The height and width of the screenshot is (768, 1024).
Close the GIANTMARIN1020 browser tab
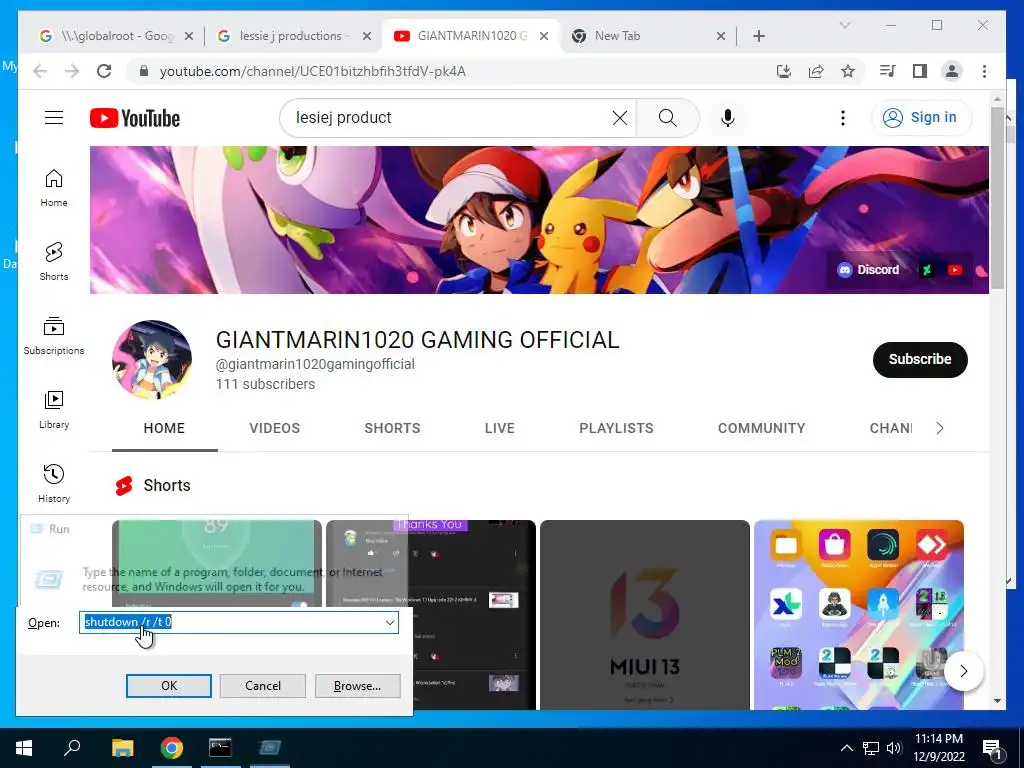click(x=543, y=36)
